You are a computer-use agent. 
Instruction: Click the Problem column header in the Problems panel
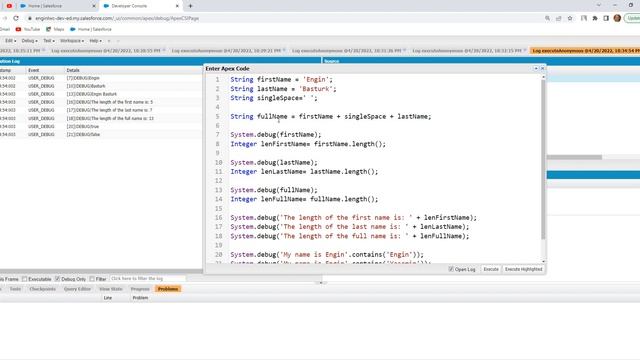tap(140, 298)
